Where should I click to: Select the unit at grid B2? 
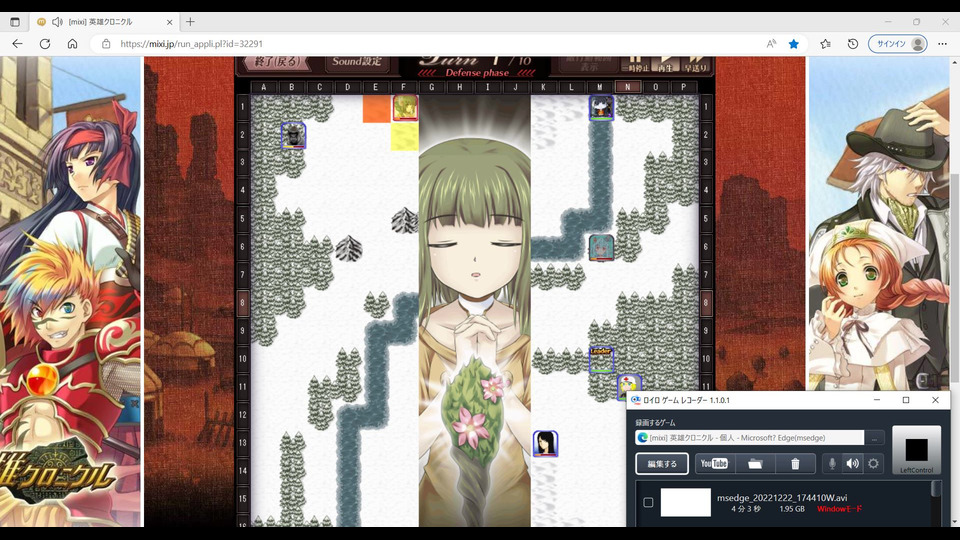tap(294, 136)
